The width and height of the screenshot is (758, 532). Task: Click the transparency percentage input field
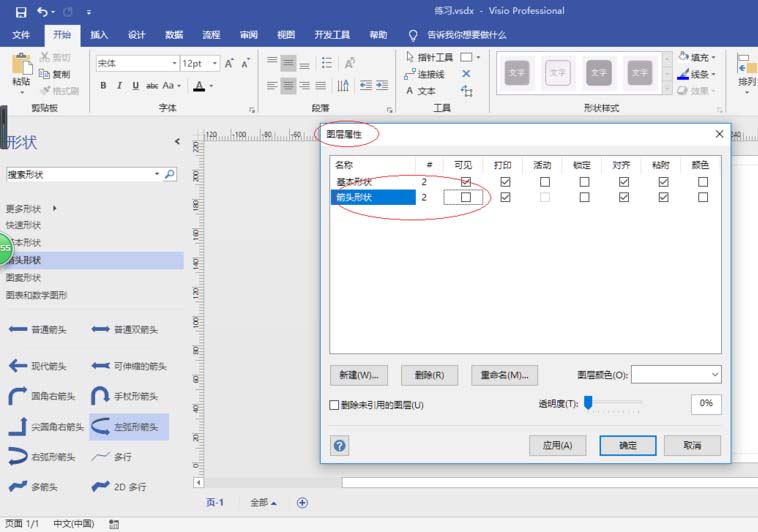[705, 404]
